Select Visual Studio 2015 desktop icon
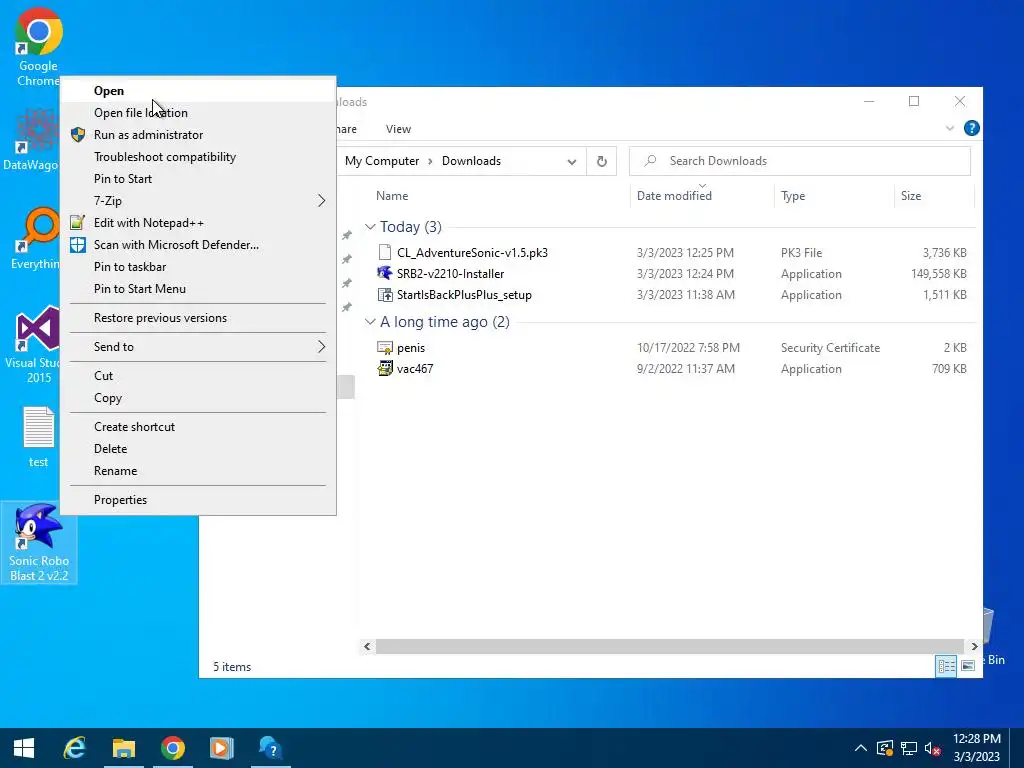1024x768 pixels. click(33, 344)
